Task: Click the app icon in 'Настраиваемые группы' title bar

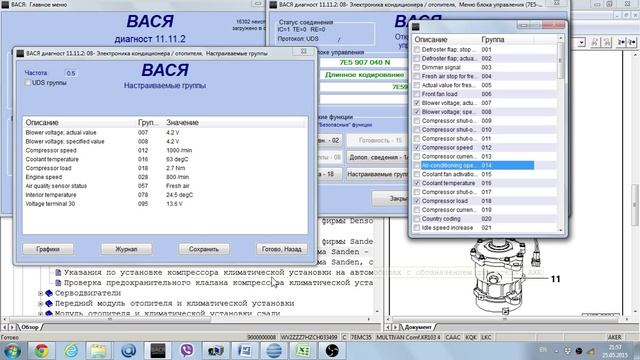Action: pos(20,53)
